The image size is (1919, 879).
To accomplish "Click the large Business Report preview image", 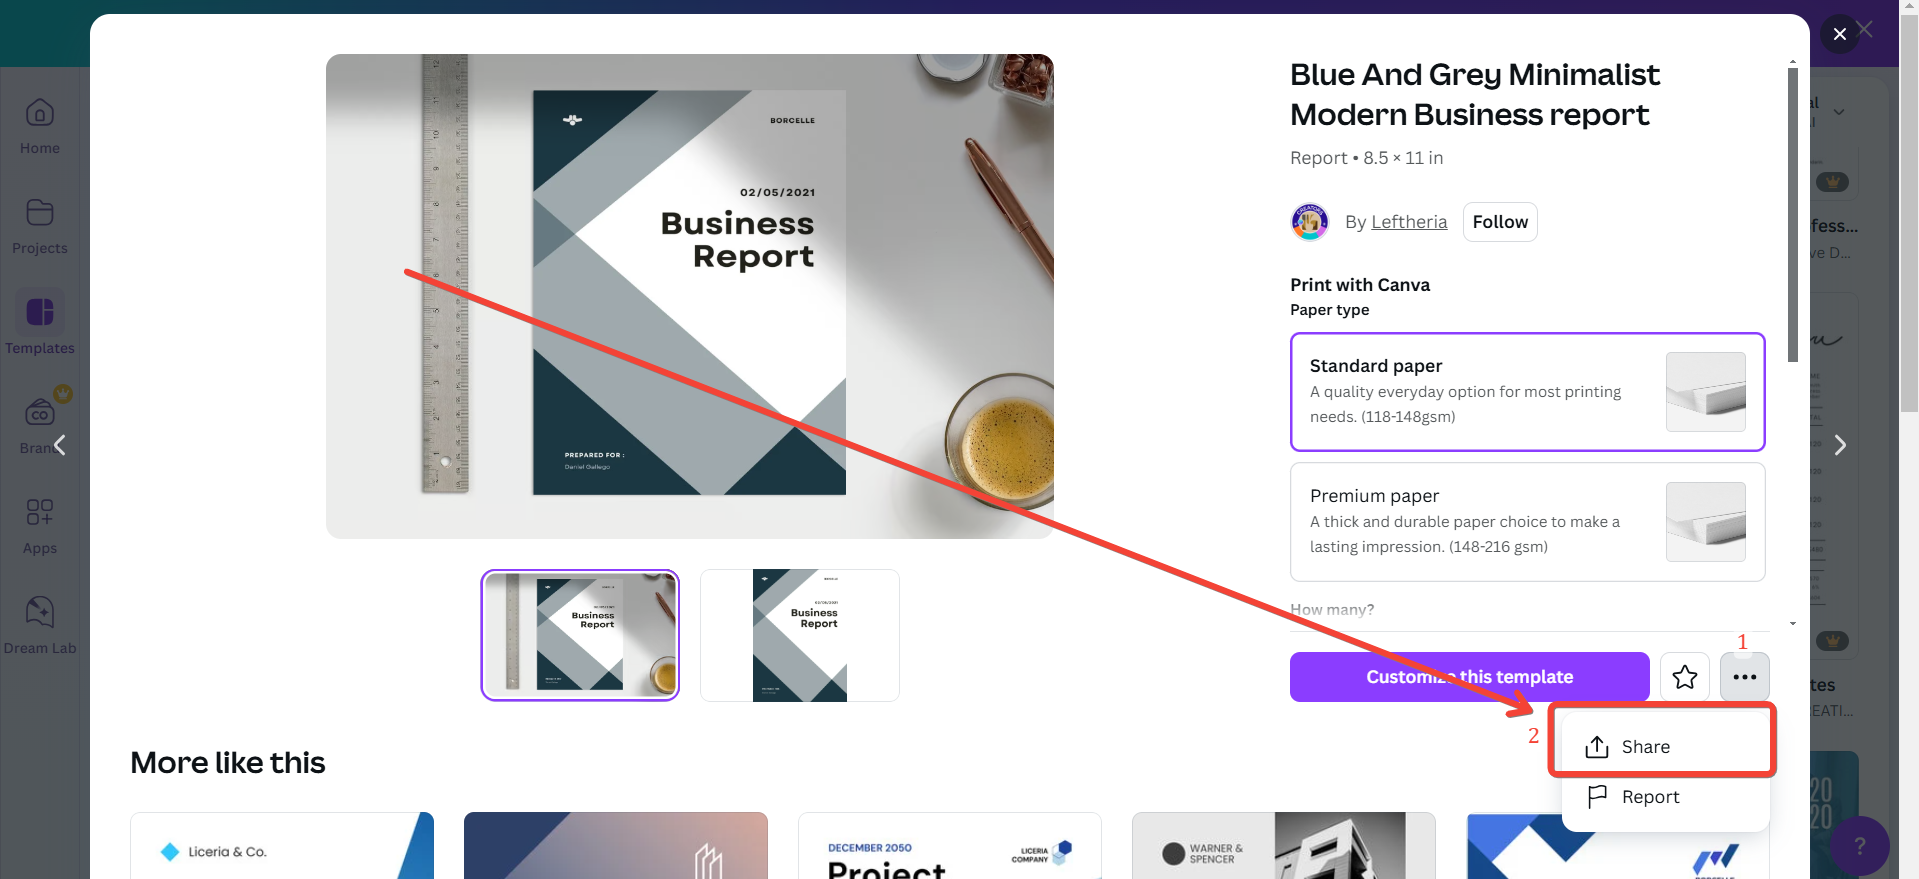I will 690,296.
